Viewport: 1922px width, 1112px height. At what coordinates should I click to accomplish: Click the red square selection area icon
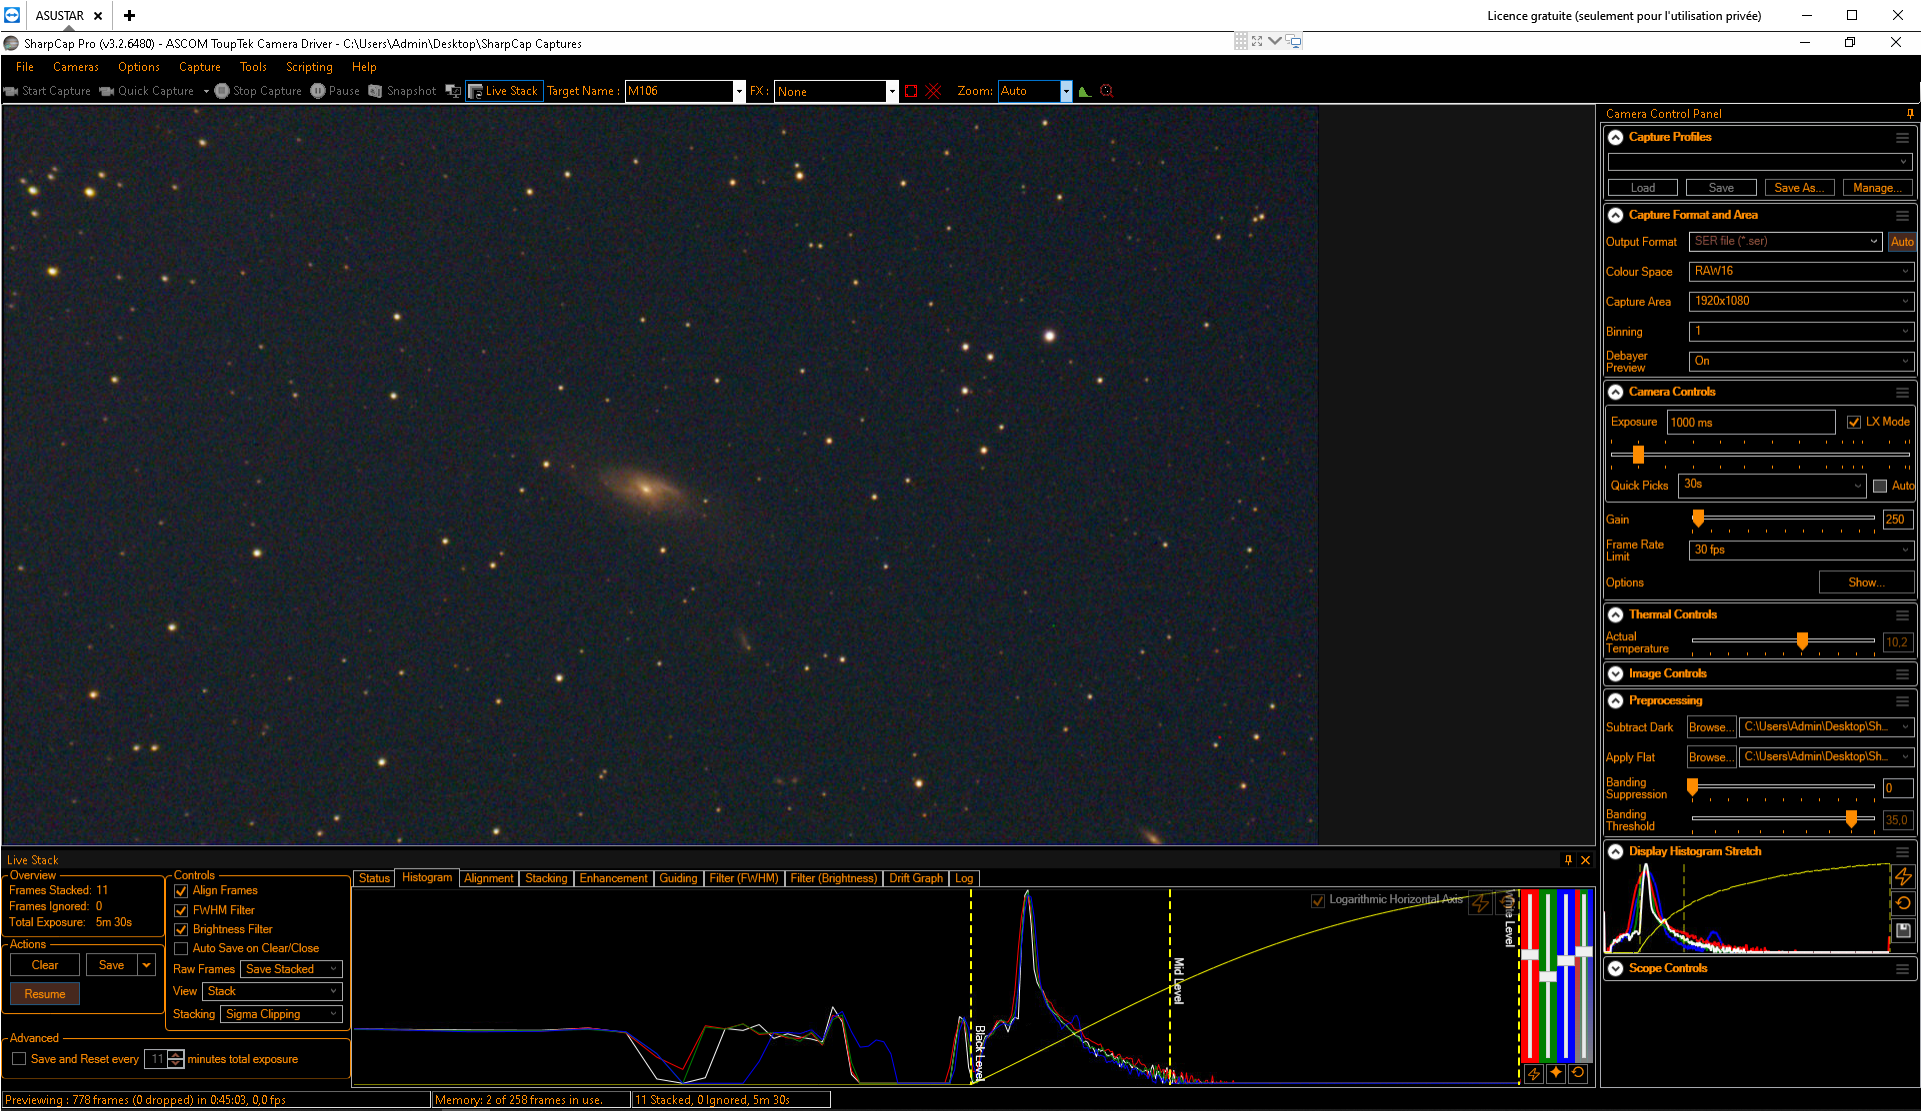pos(911,91)
